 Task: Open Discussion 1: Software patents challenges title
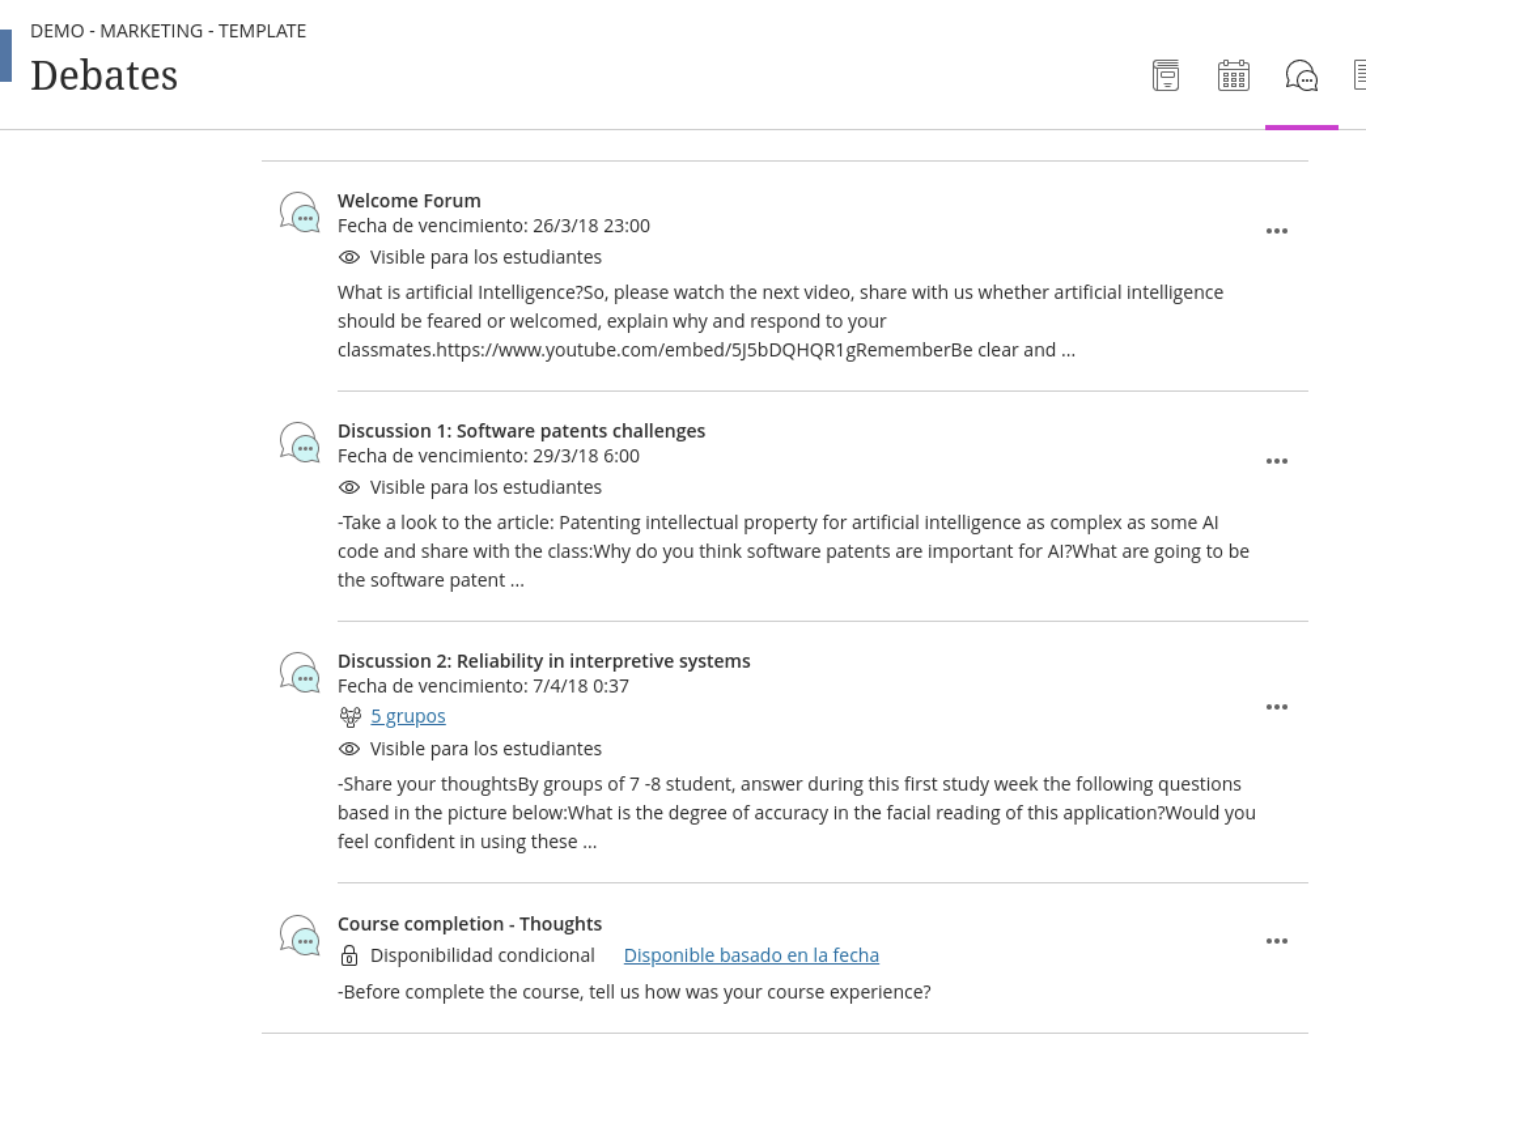tap(521, 431)
